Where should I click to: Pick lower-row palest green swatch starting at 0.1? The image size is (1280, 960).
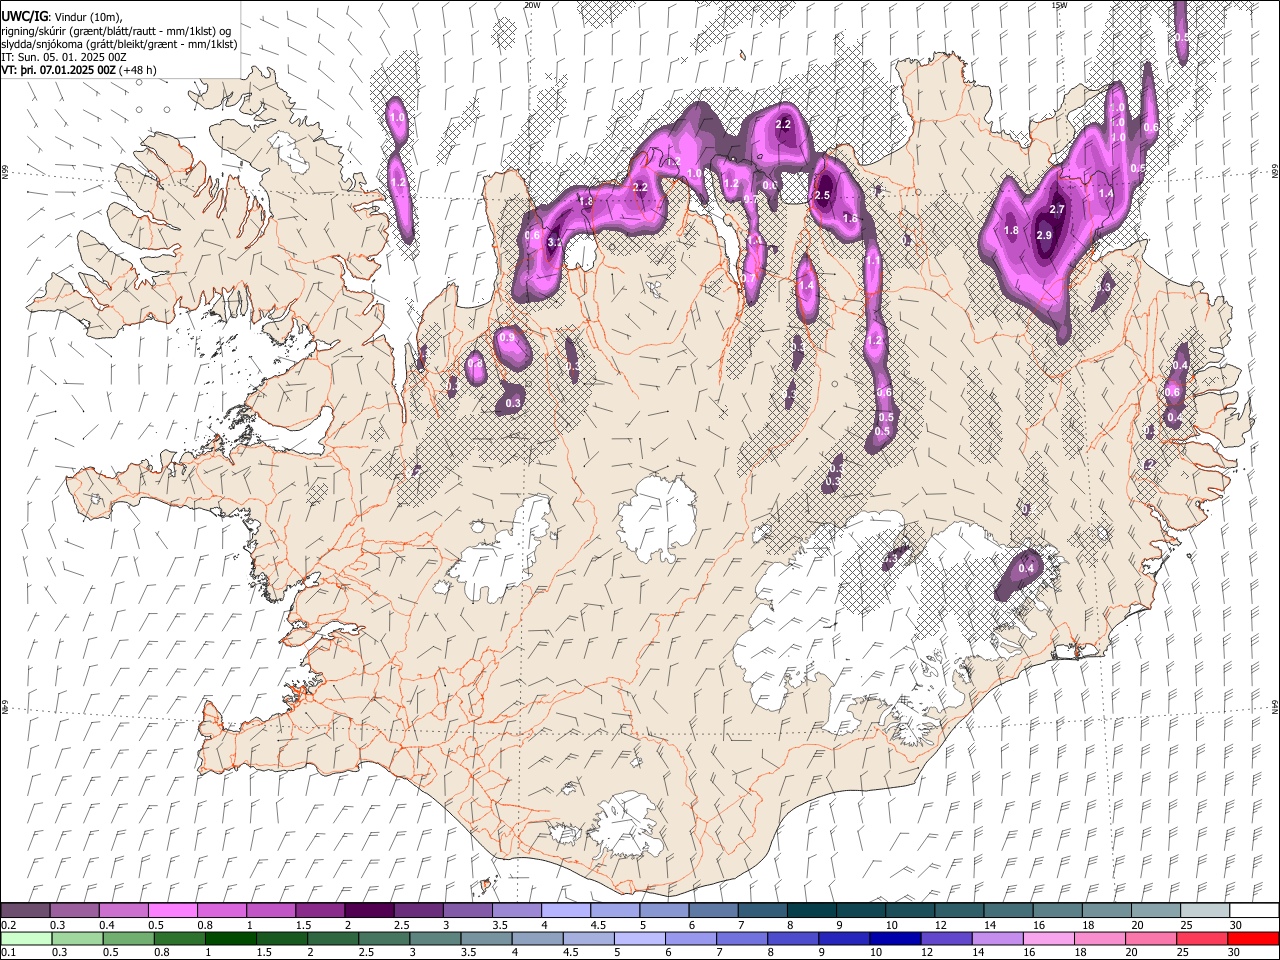tap(25, 938)
